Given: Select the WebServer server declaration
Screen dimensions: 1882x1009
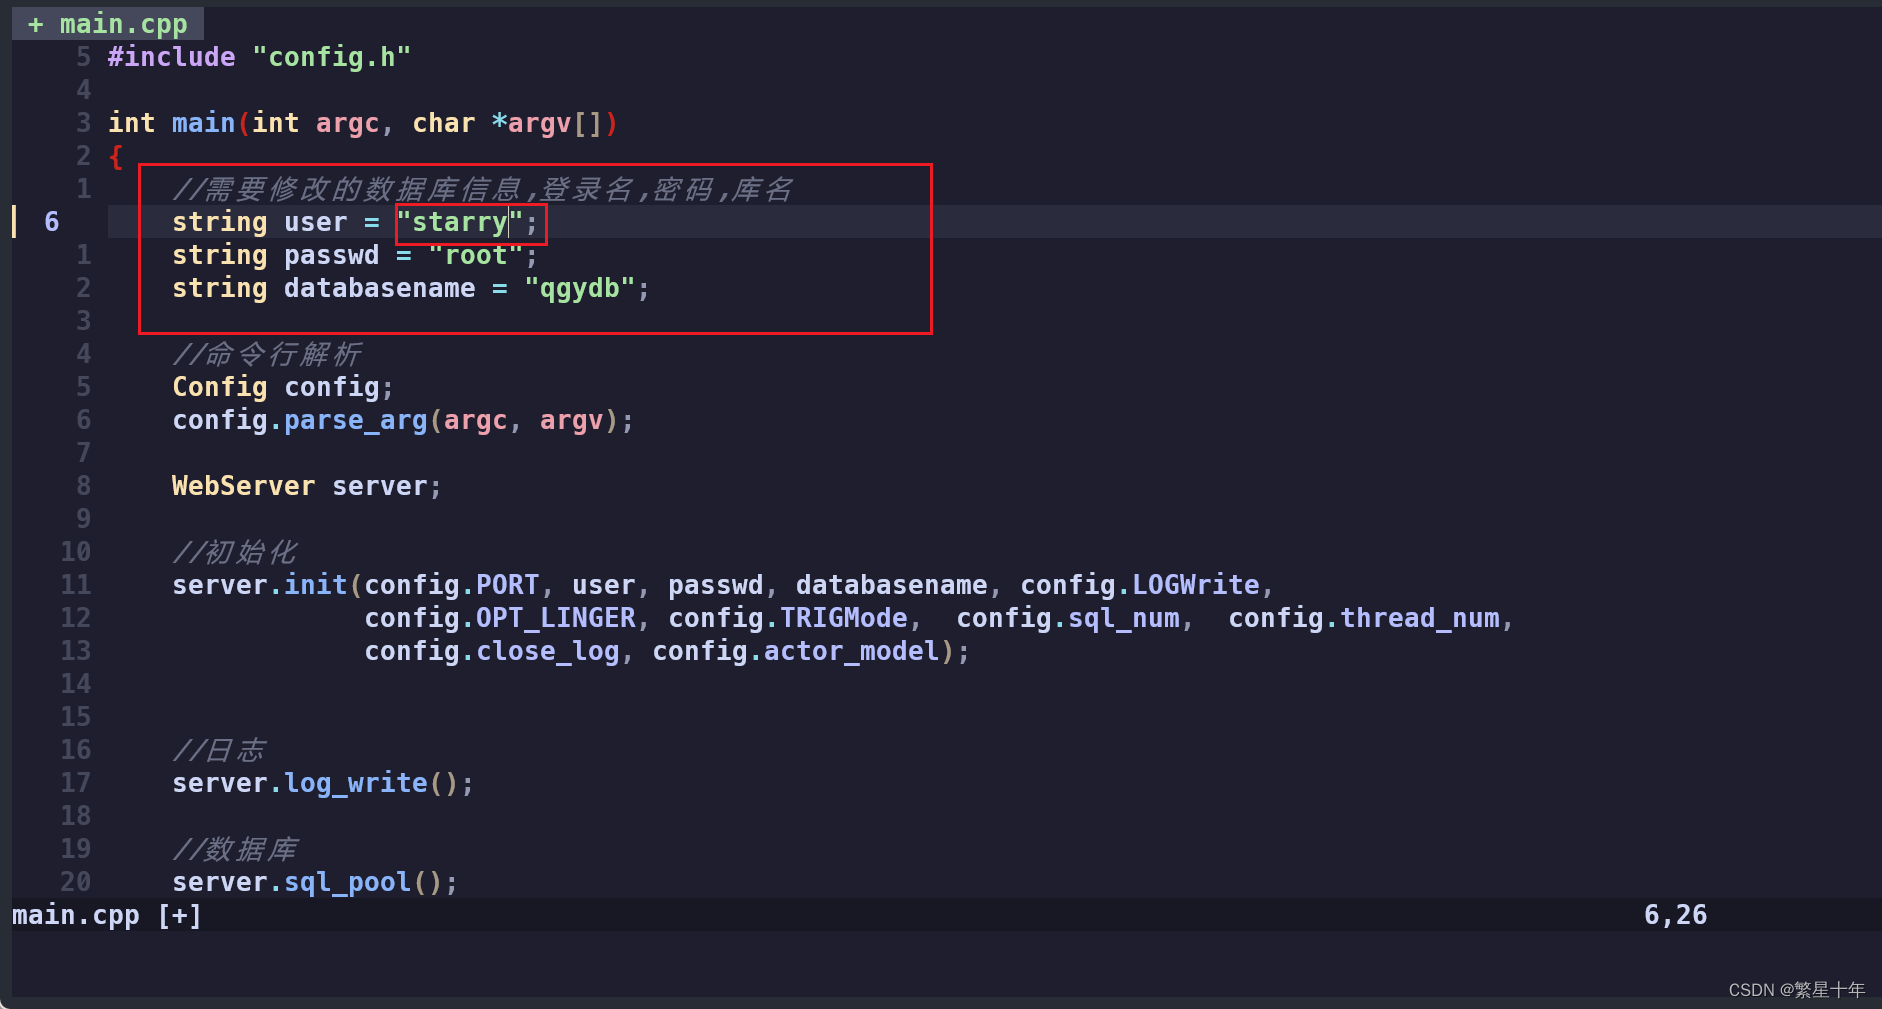Looking at the screenshot, I should (305, 485).
